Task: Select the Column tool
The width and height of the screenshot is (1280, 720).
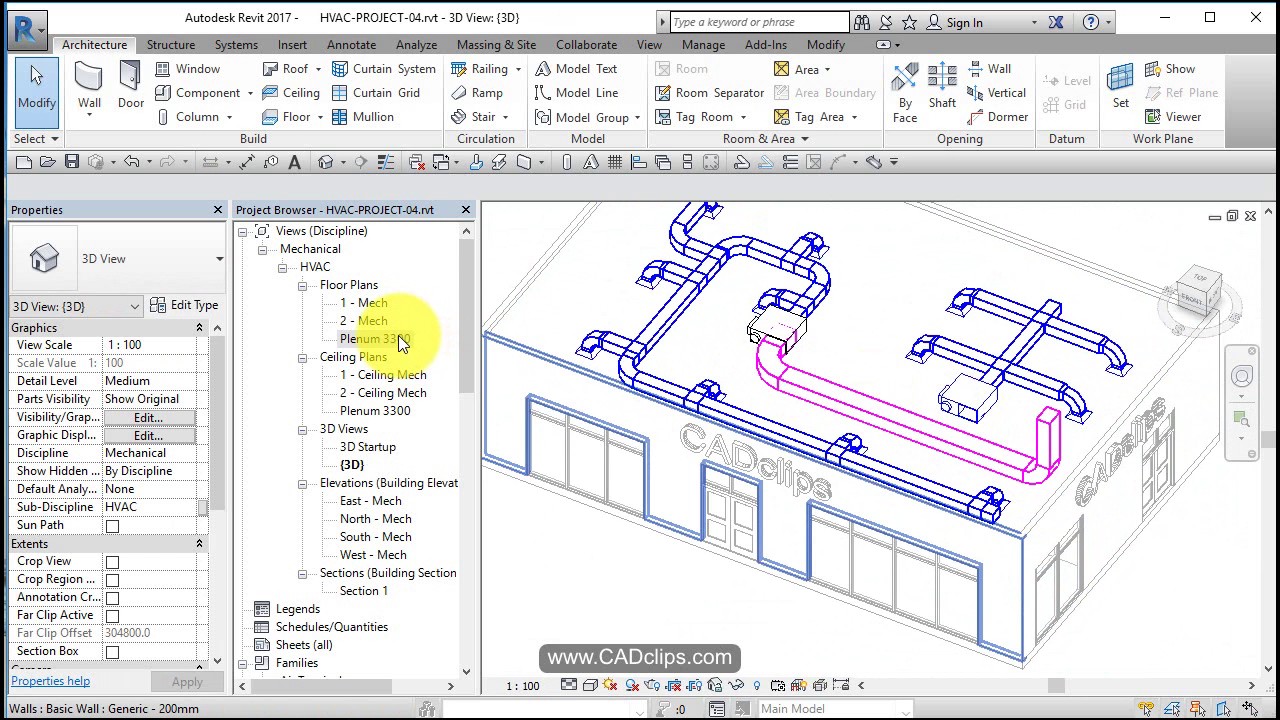Action: [187, 117]
